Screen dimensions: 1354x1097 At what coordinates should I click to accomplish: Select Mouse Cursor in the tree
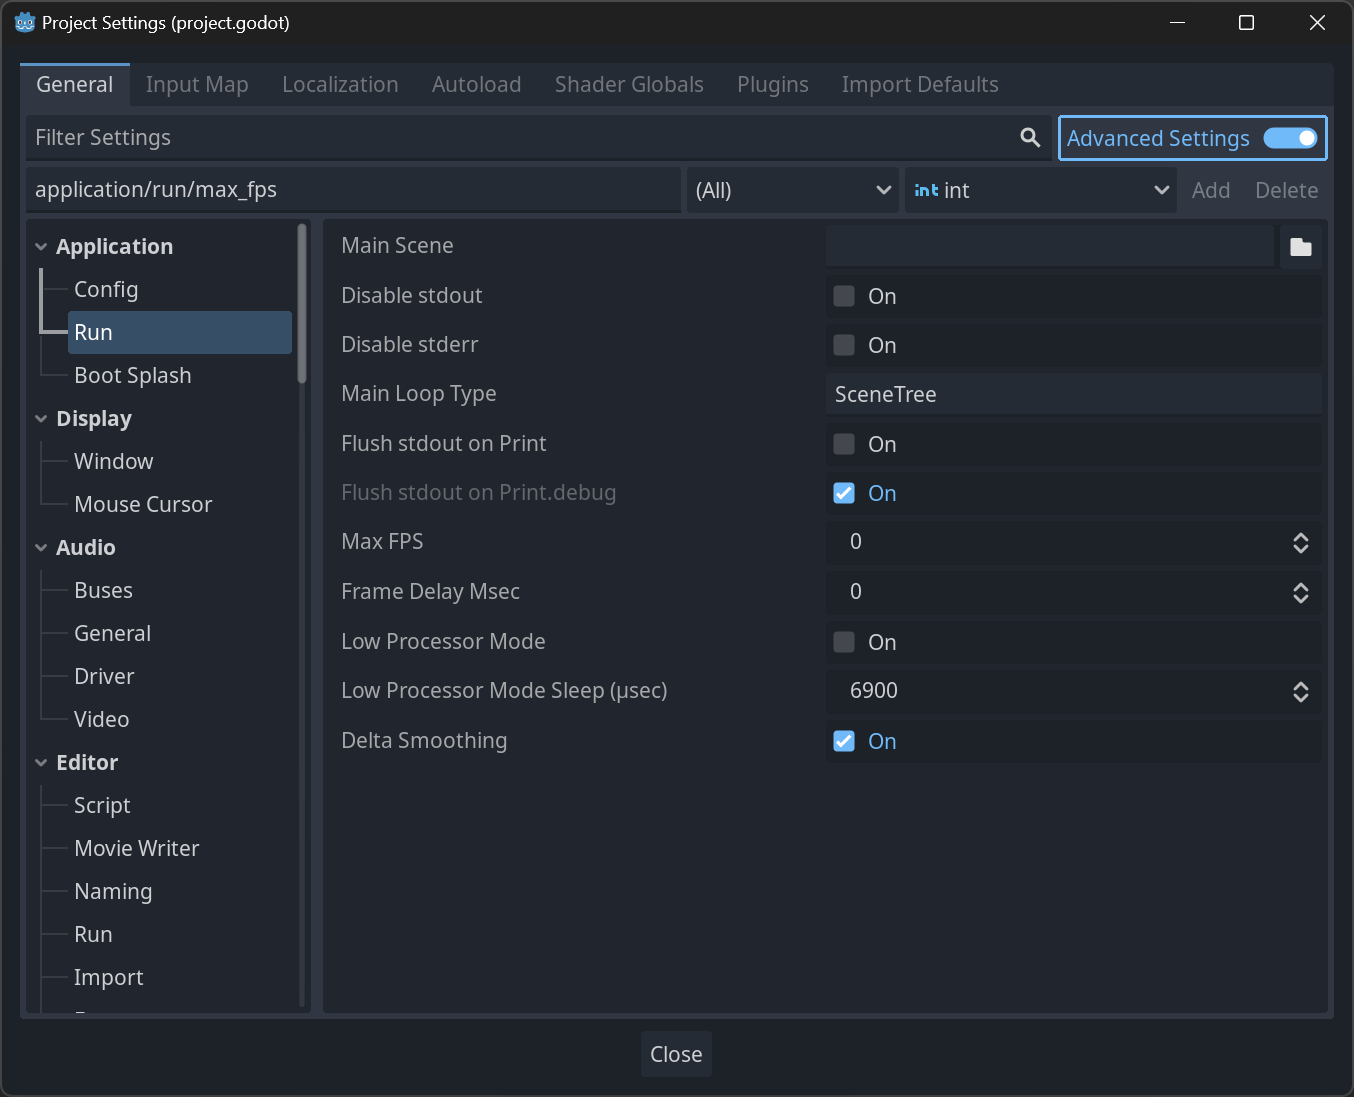tap(143, 505)
